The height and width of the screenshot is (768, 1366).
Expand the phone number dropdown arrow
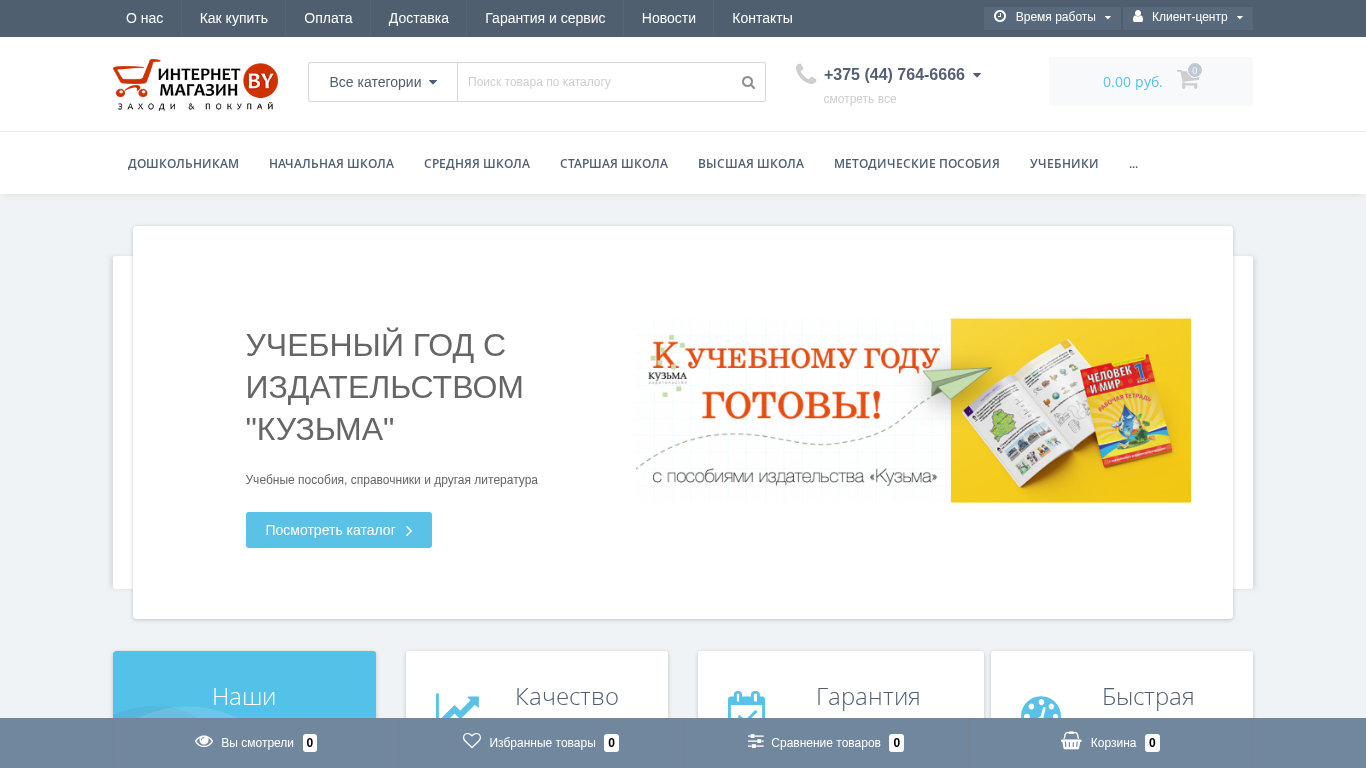click(977, 75)
